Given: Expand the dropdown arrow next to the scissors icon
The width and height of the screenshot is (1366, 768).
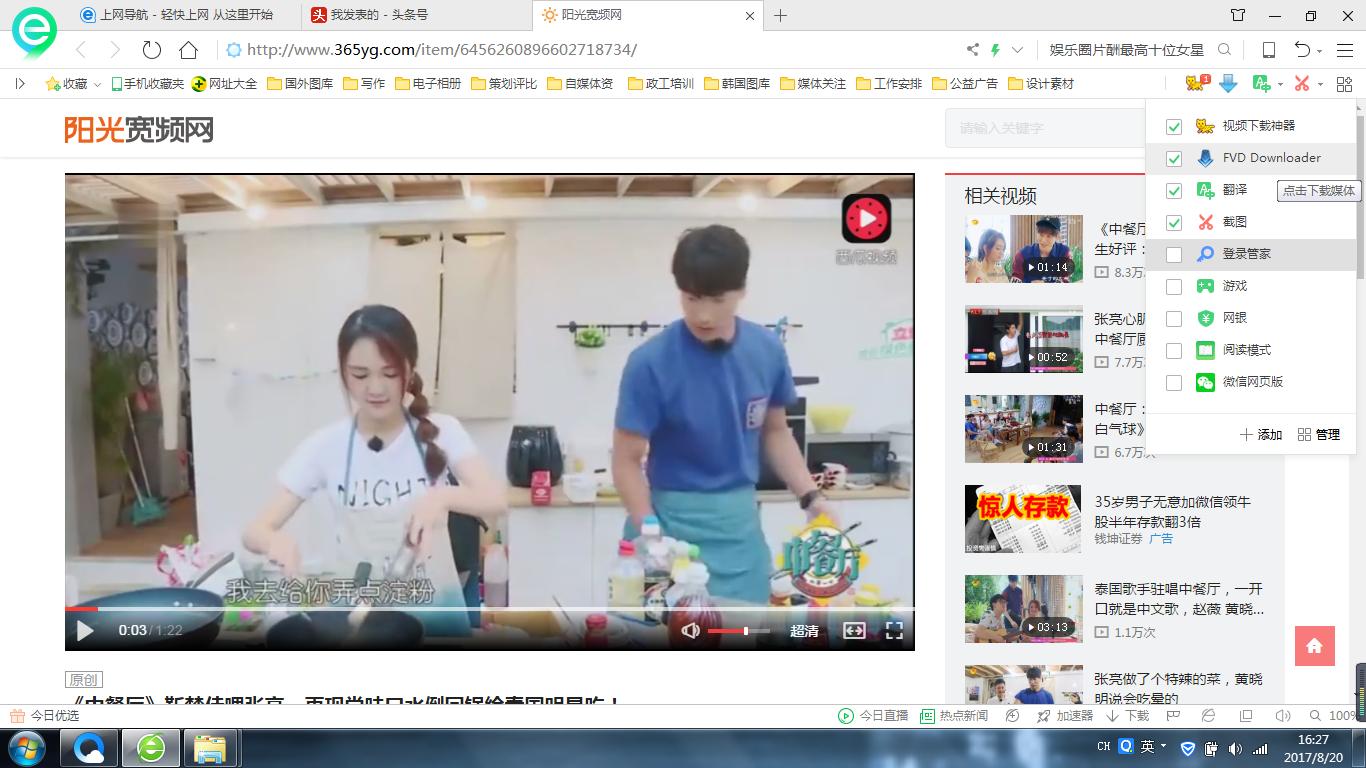Looking at the screenshot, I should 1320,85.
